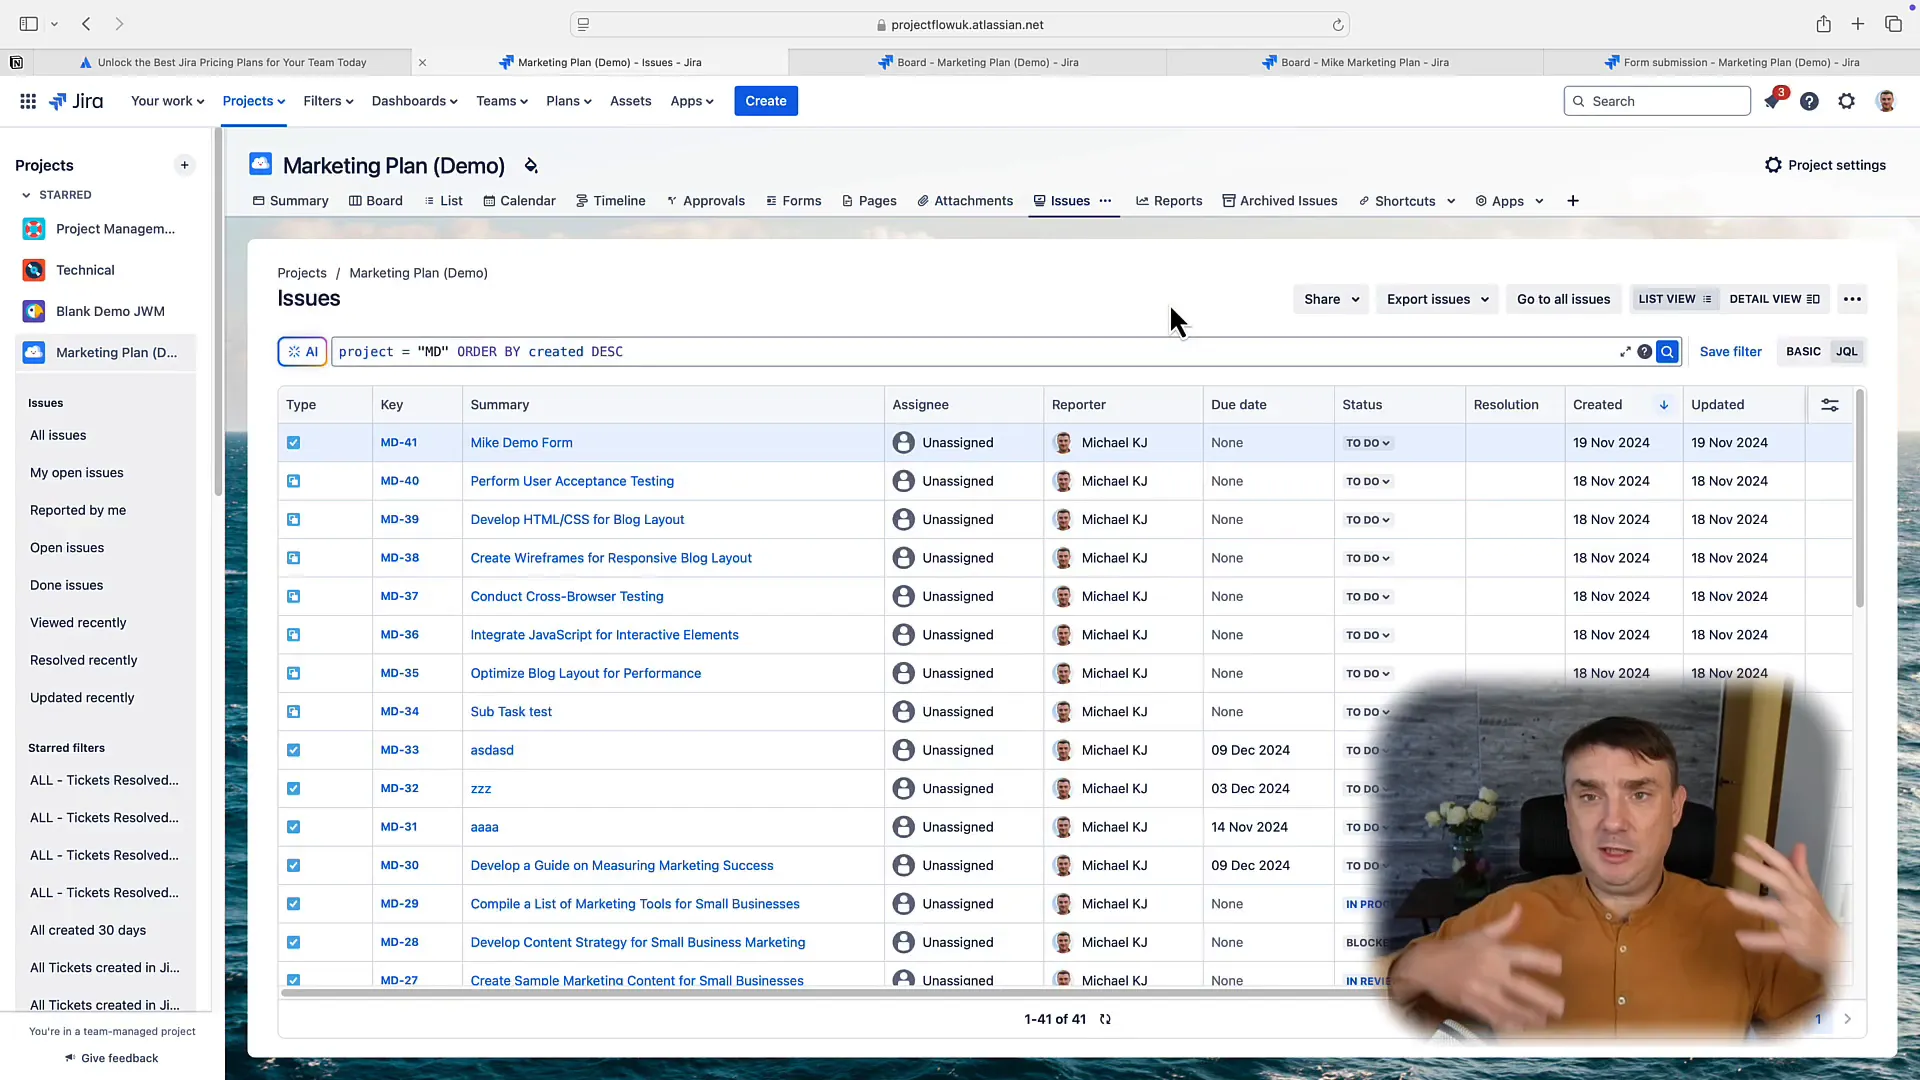Viewport: 1920px width, 1080px height.
Task: Show the Safari tab overview
Action: [1893, 24]
